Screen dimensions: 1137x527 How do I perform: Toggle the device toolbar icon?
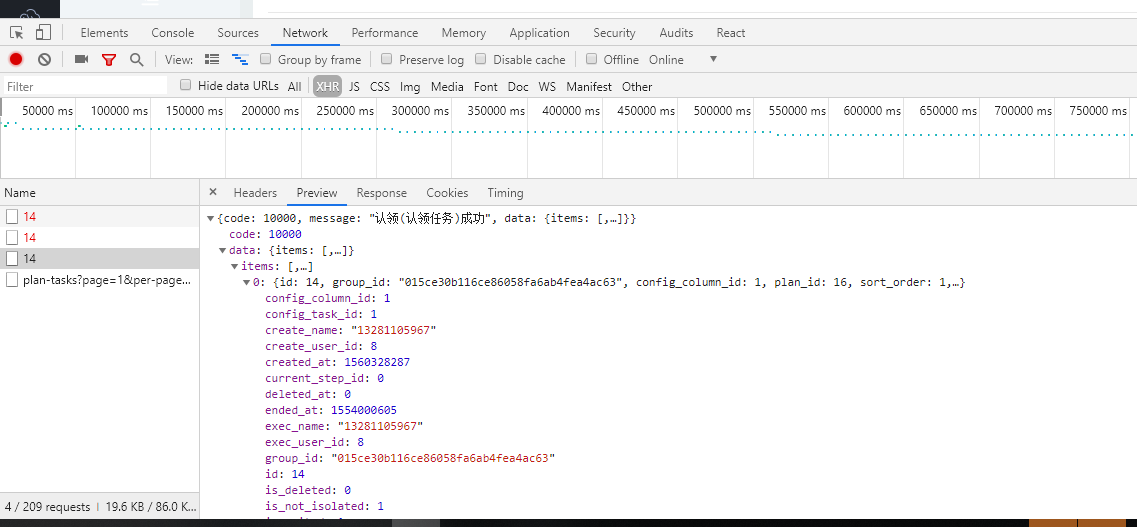click(43, 33)
